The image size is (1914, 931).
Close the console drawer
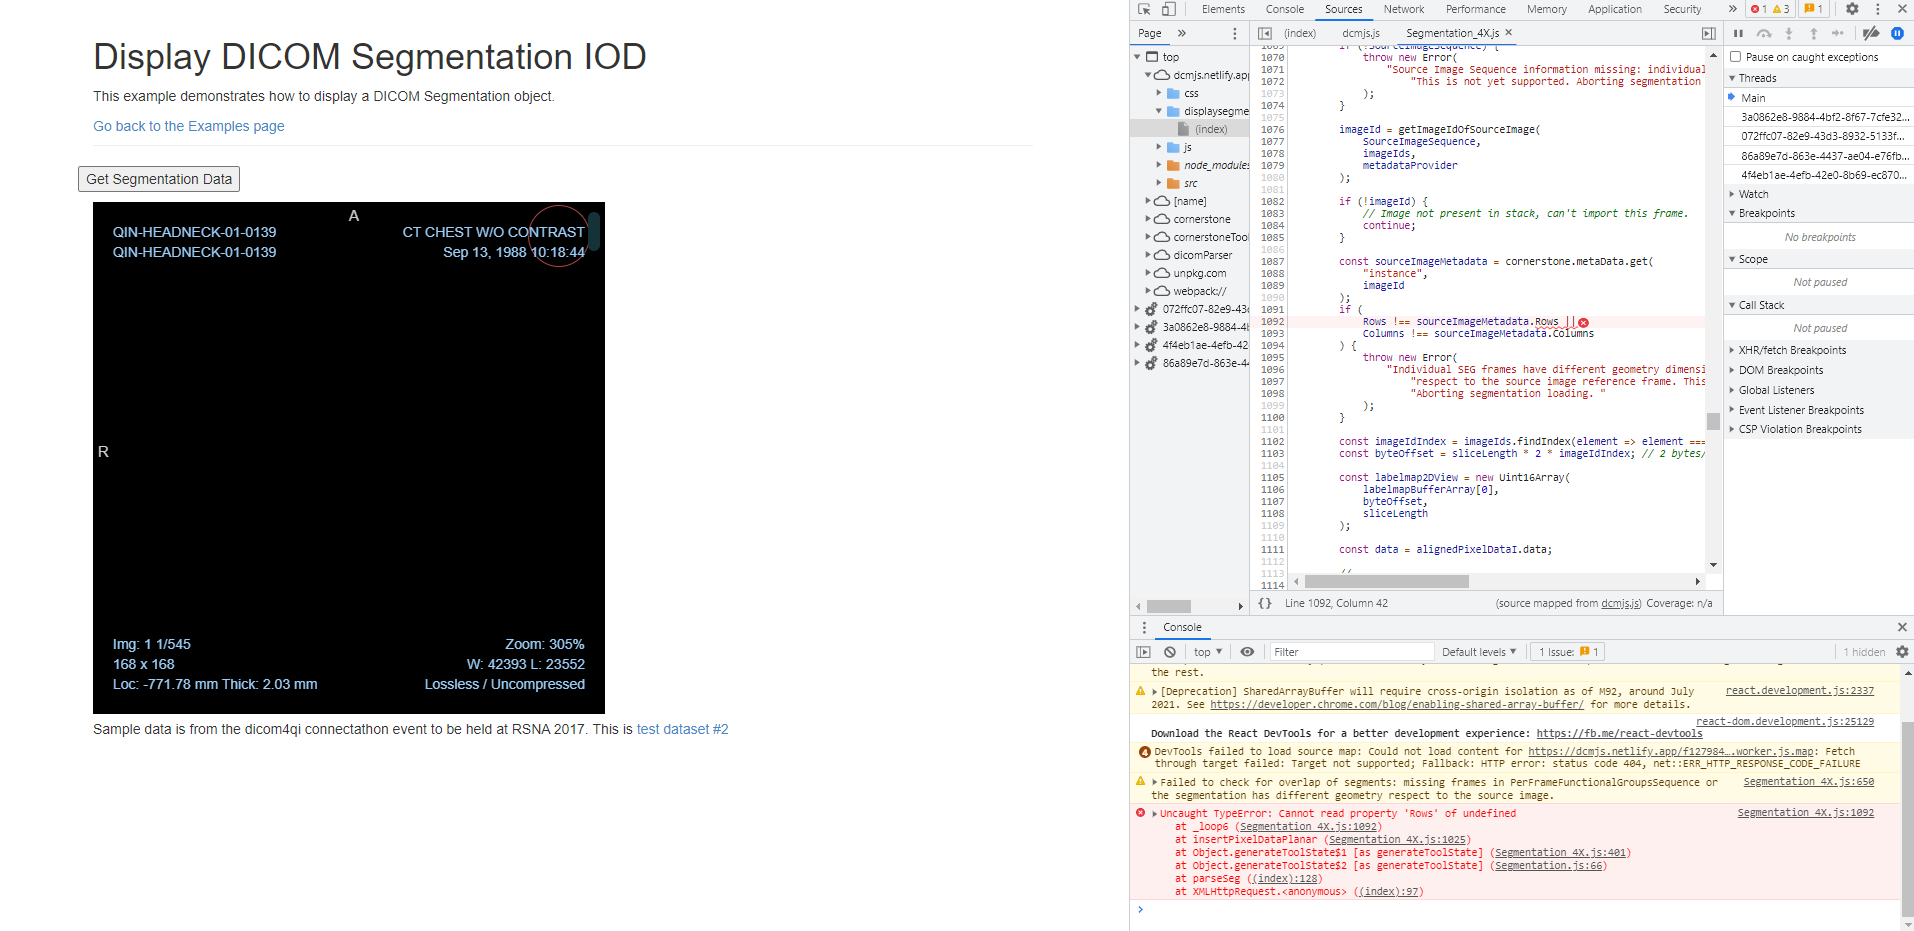pyautogui.click(x=1902, y=627)
